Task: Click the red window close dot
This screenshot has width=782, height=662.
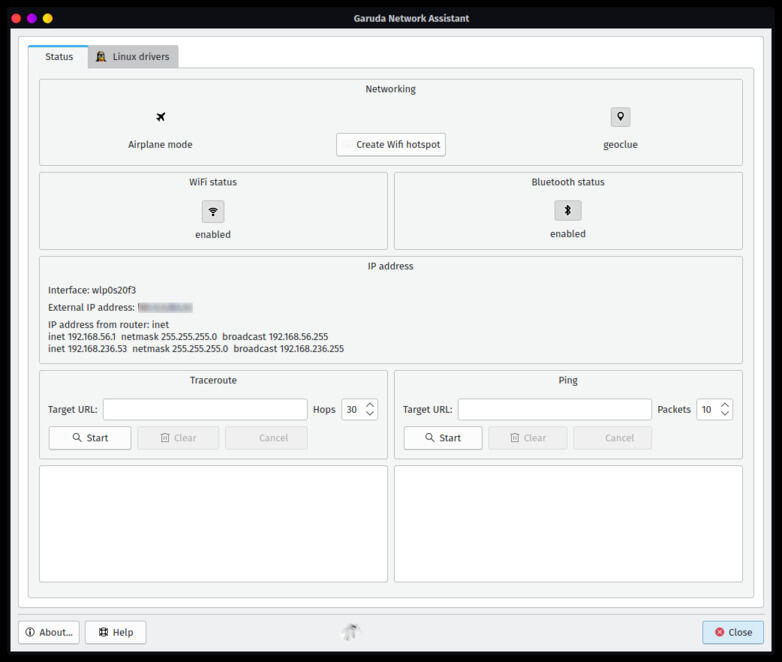Action: coord(16,18)
